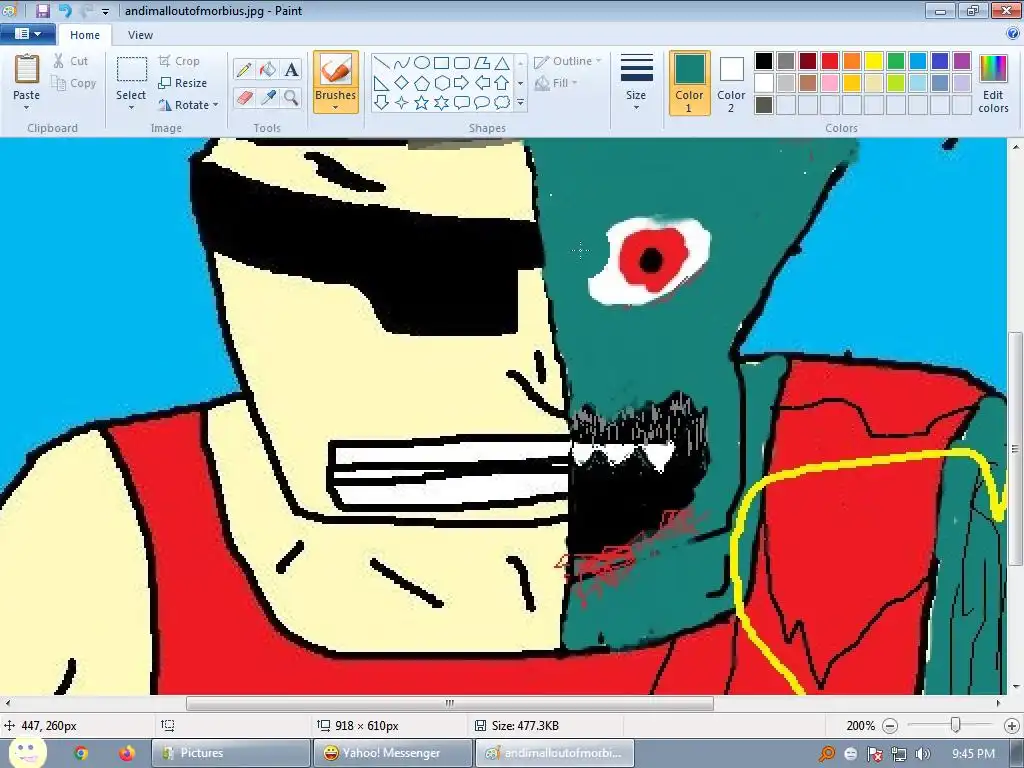Activate Color 2 selector

tap(731, 83)
